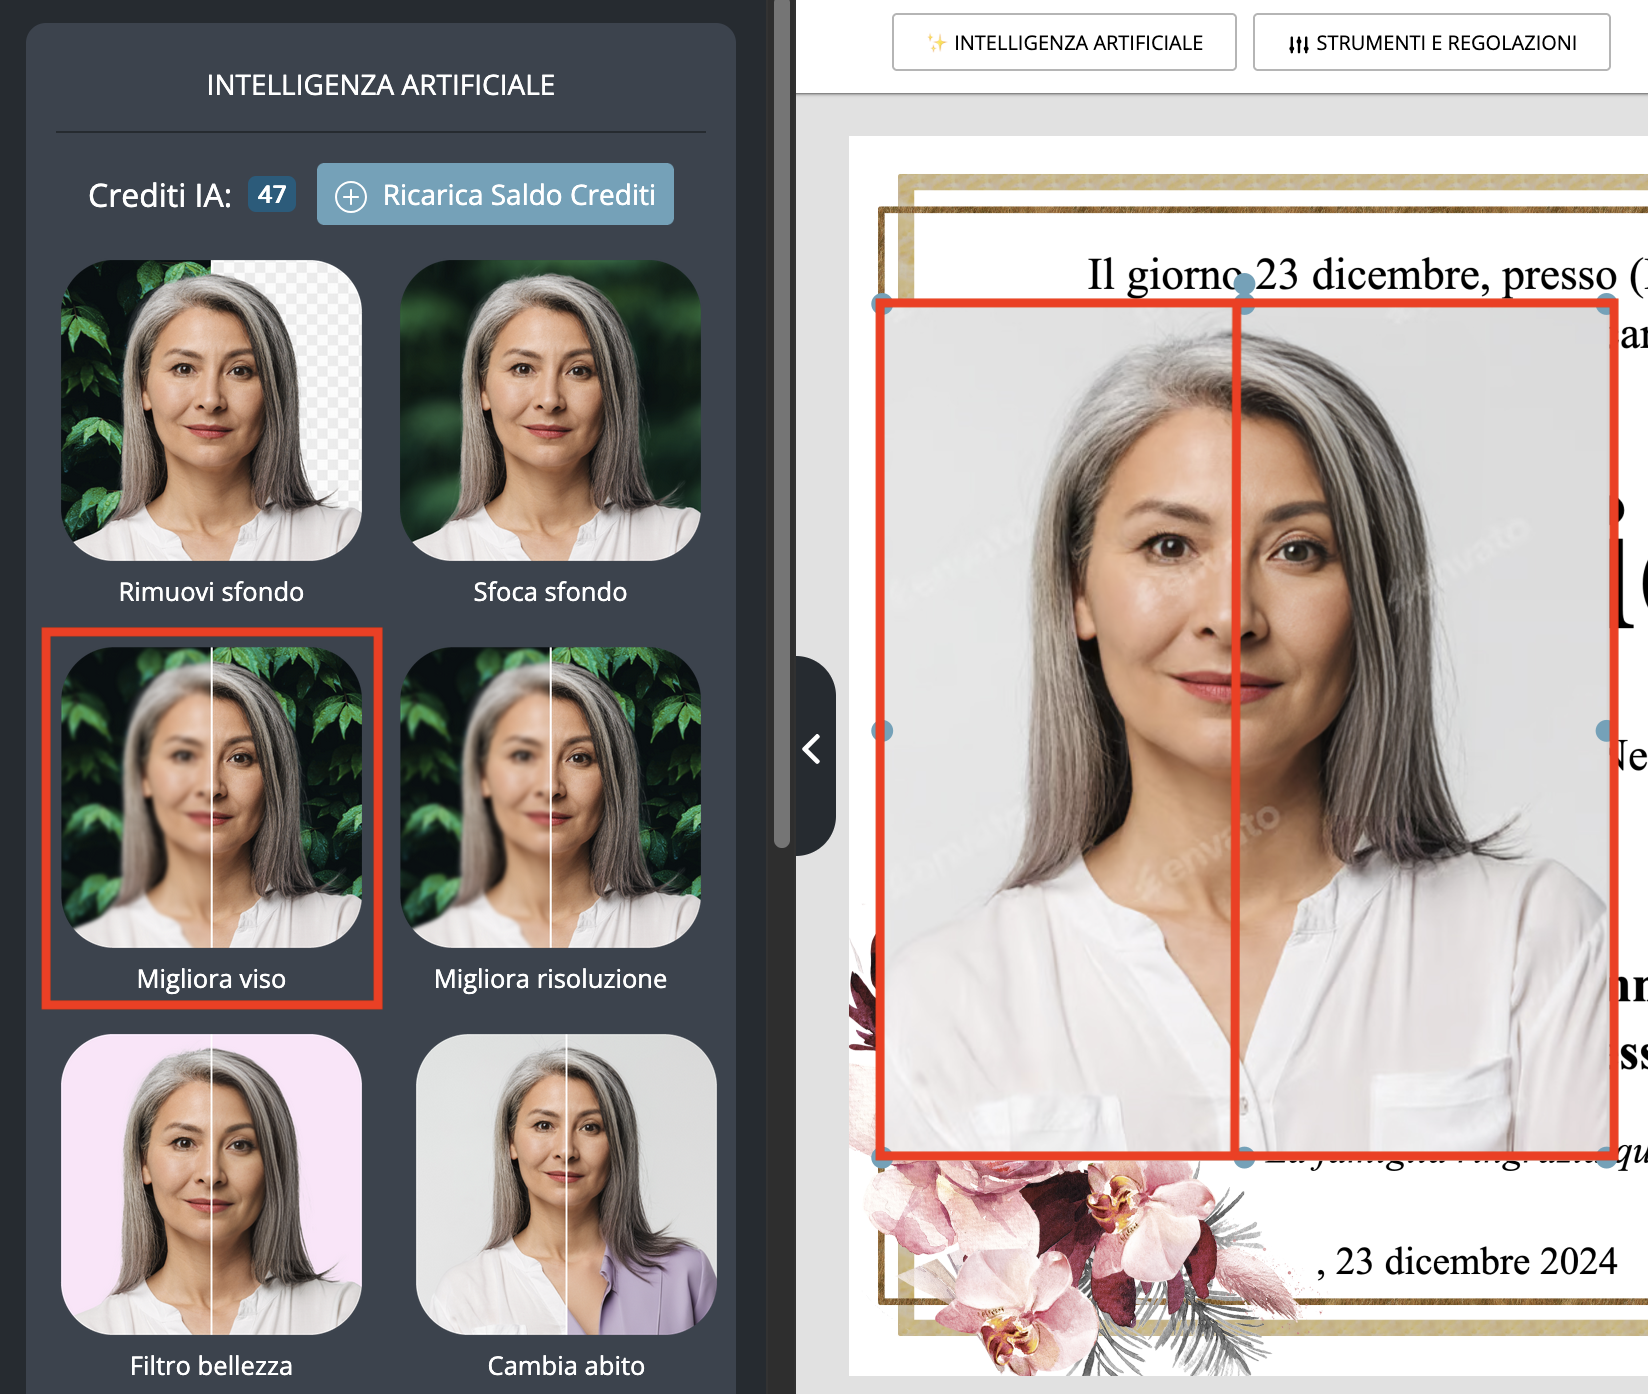Click the Crediti IA 47 badge
The width and height of the screenshot is (1648, 1394).
[x=271, y=195]
